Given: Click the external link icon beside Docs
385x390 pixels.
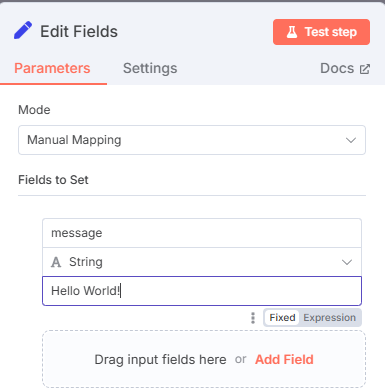Looking at the screenshot, I should 365,69.
